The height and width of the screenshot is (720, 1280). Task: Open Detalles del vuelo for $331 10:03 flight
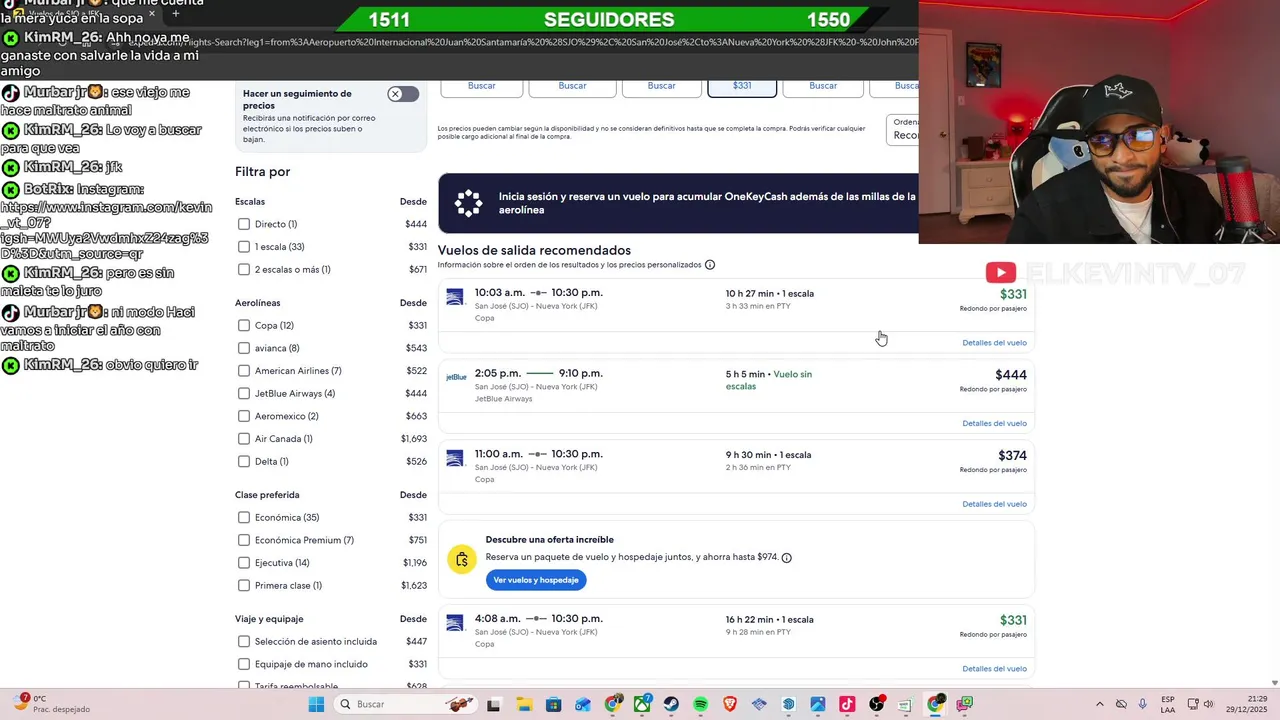coord(994,343)
